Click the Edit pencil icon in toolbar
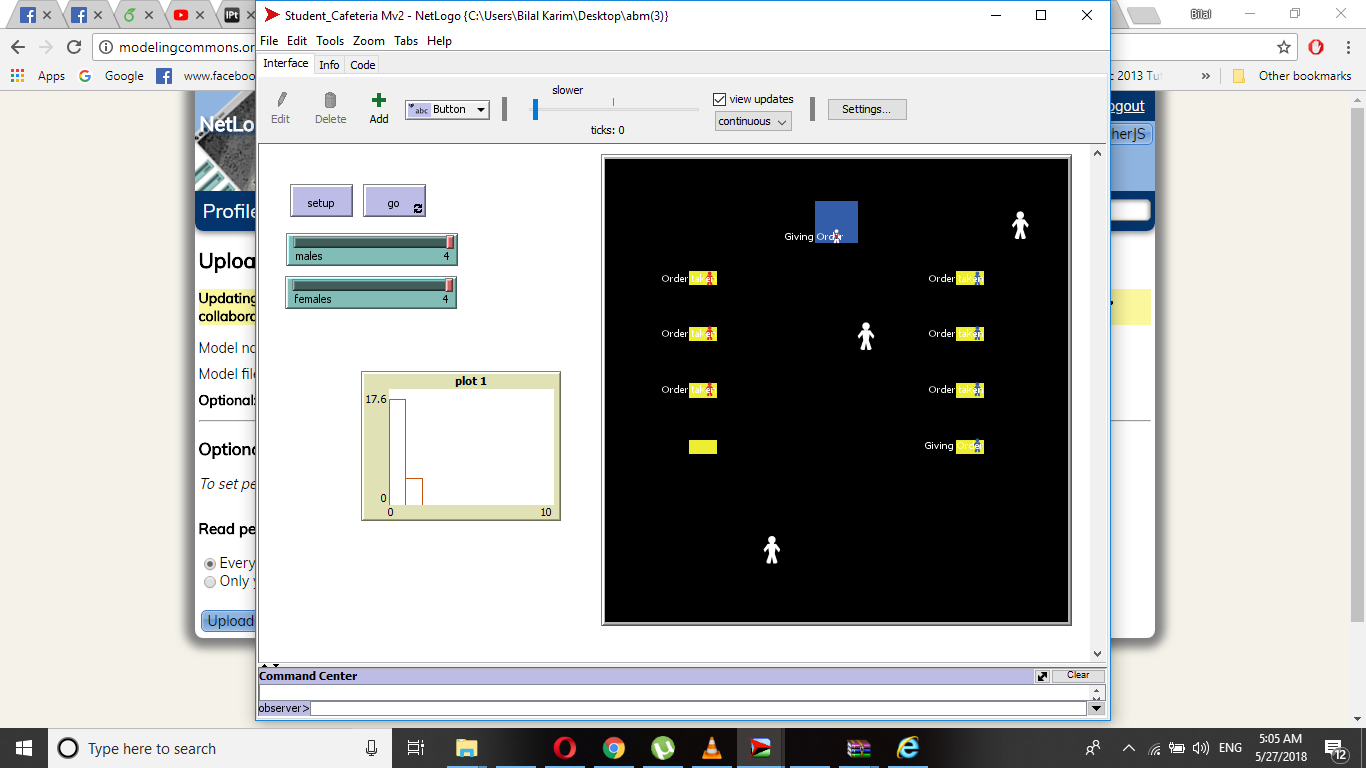The image size is (1366, 768). (x=281, y=100)
